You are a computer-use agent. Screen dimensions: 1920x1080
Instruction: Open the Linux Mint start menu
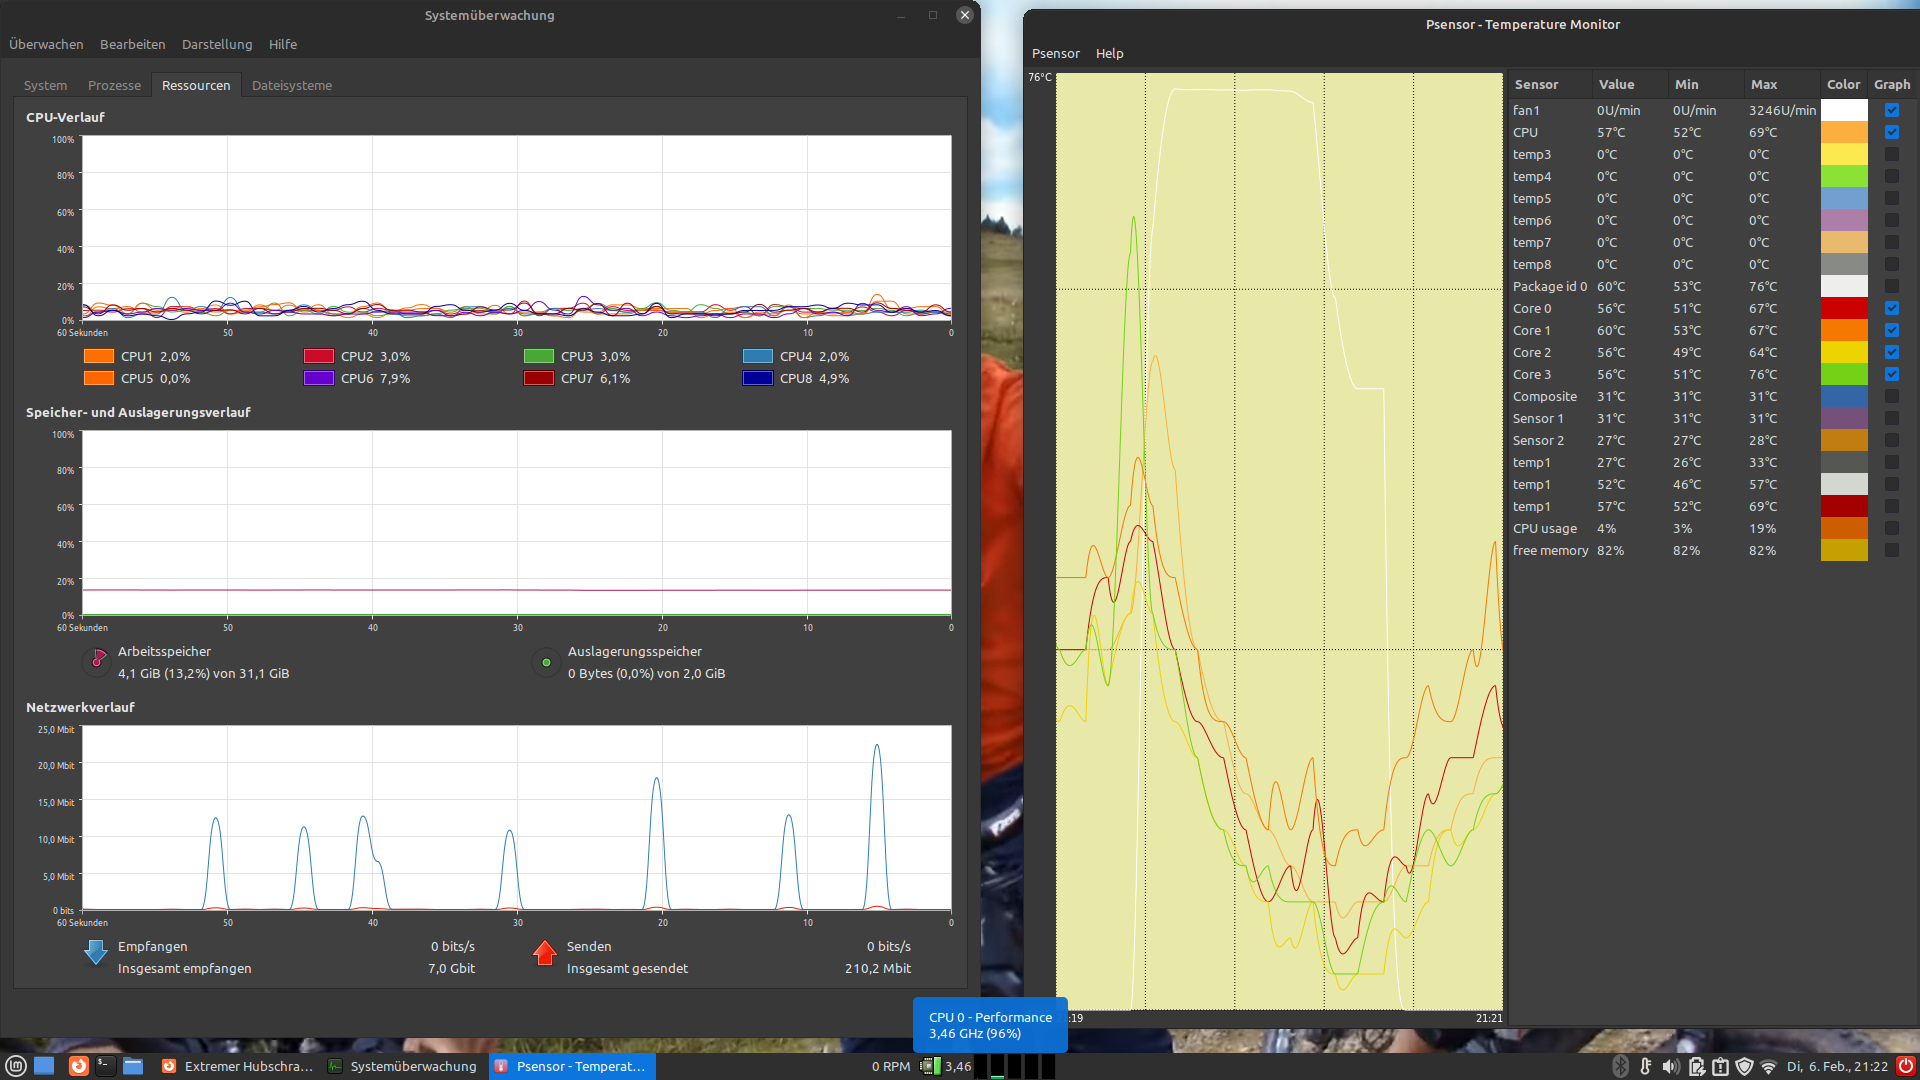(16, 1066)
